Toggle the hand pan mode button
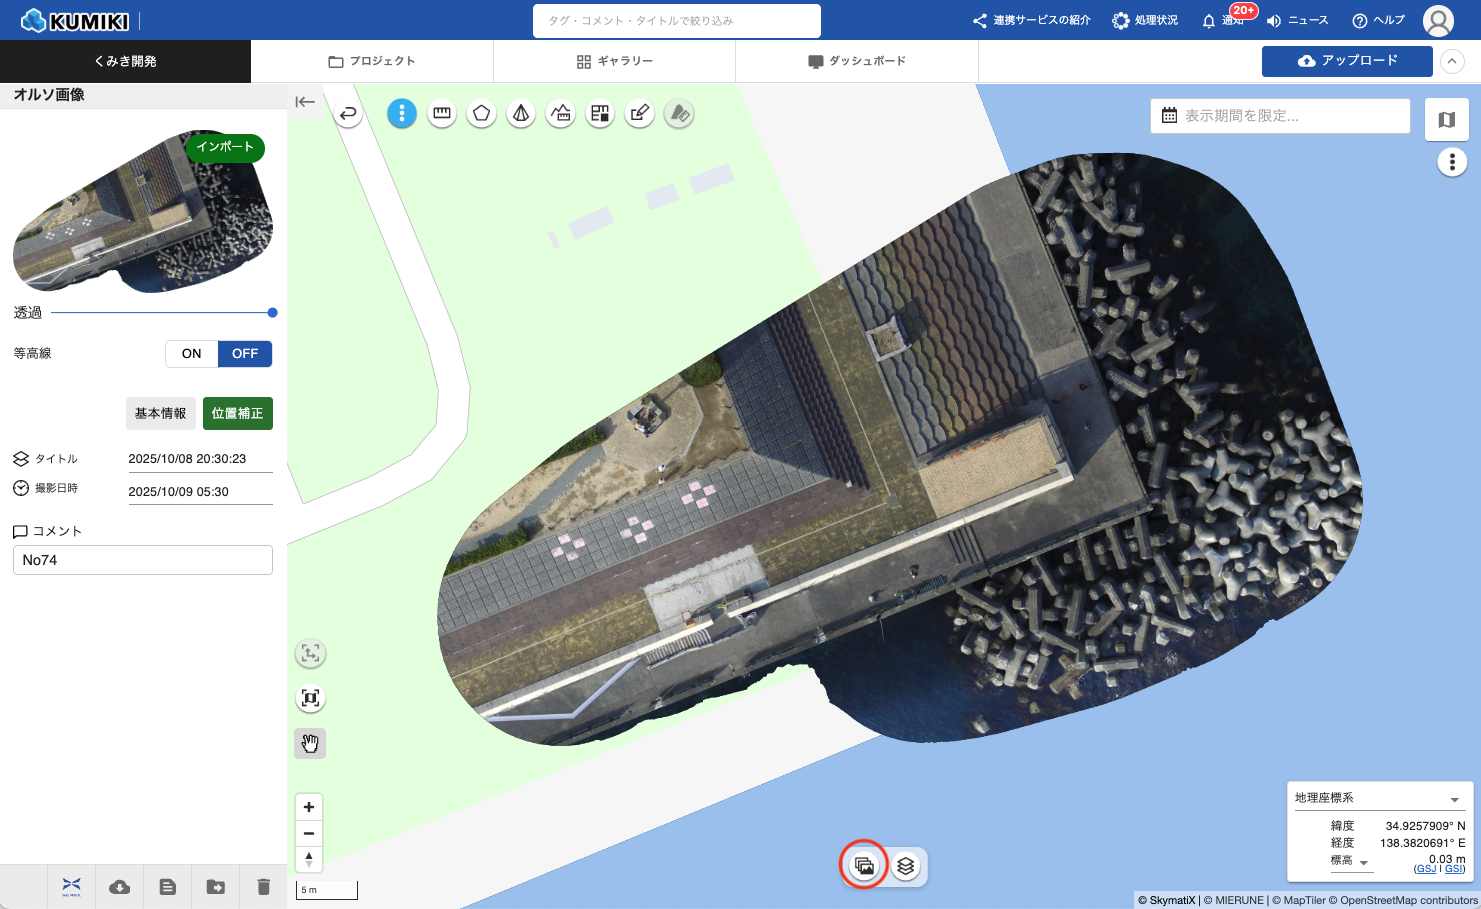 point(310,743)
